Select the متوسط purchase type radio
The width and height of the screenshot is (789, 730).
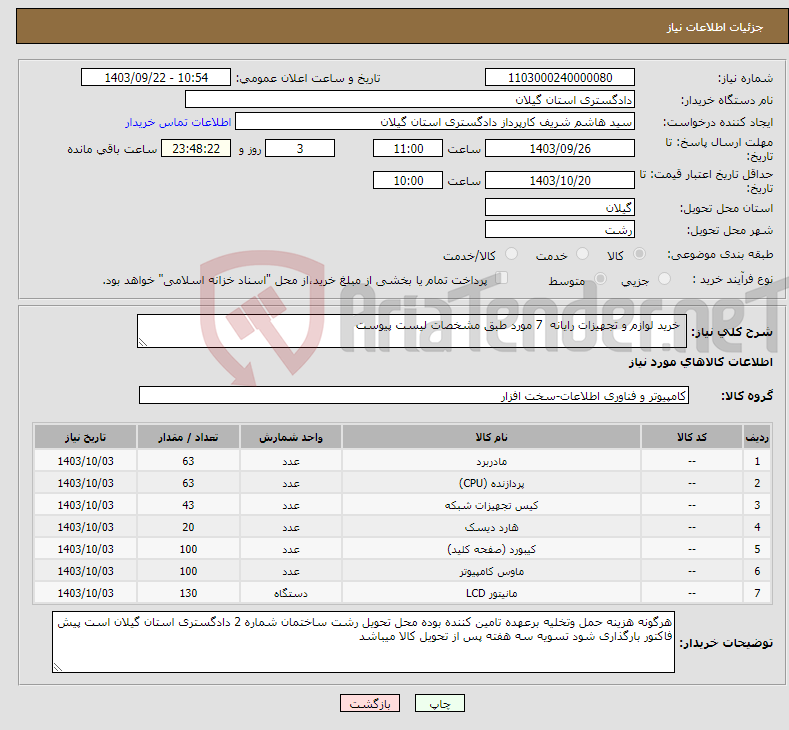[600, 279]
